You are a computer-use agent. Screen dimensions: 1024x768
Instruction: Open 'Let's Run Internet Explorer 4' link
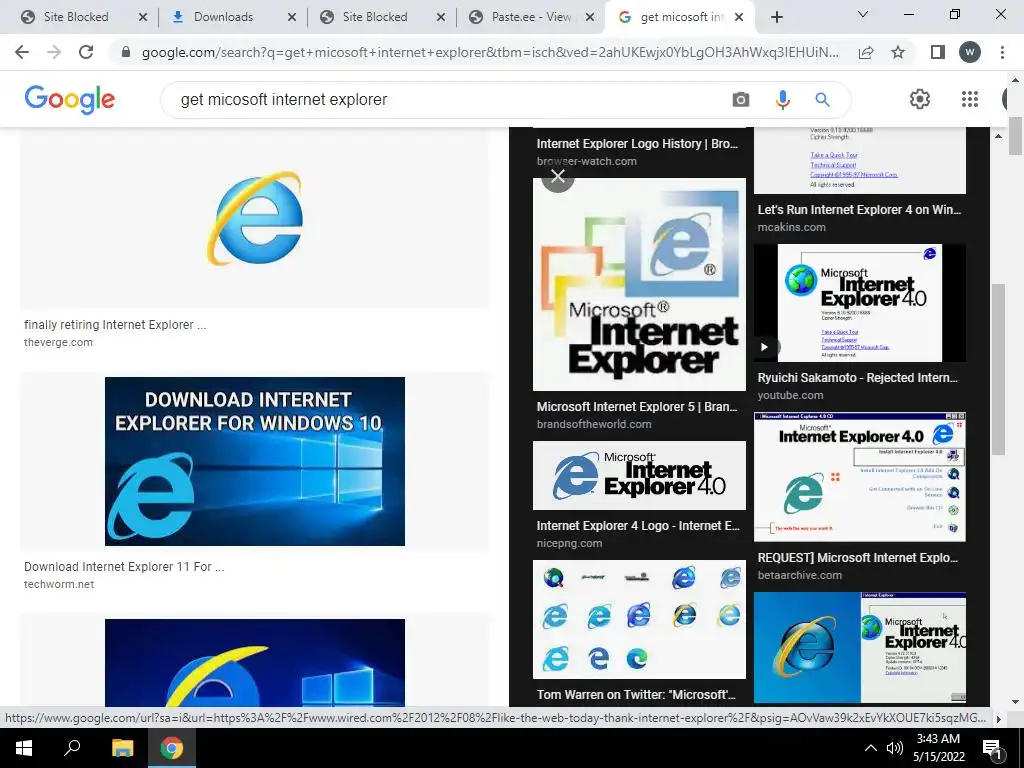(x=859, y=210)
